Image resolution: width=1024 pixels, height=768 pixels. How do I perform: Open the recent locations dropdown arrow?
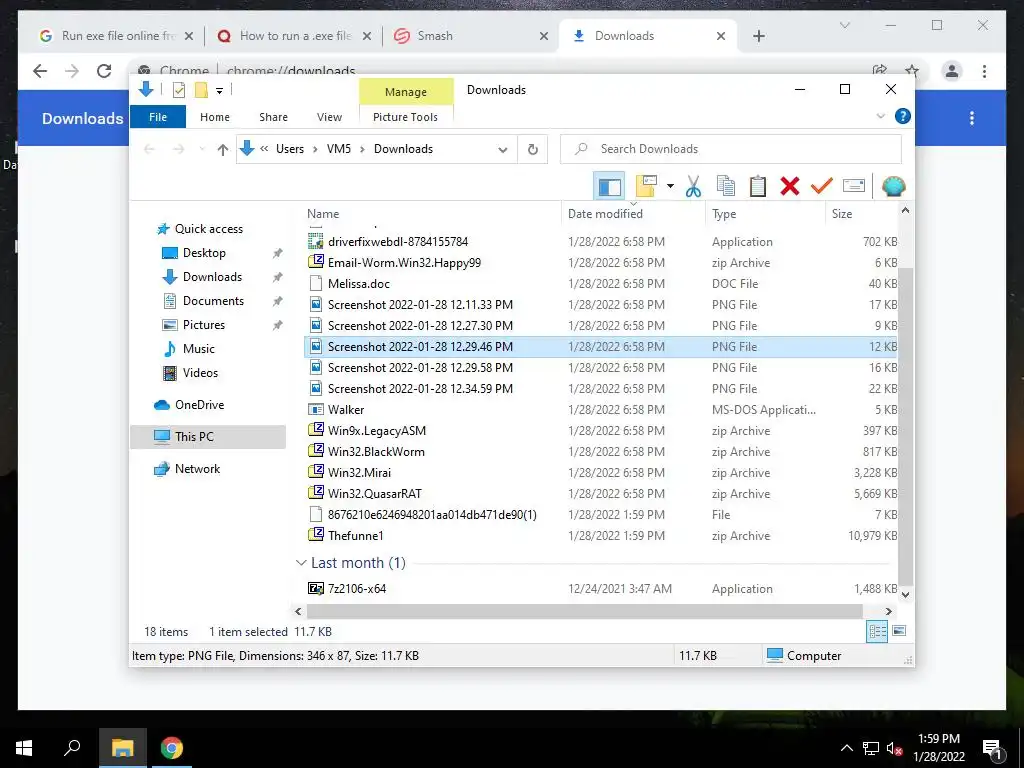click(x=202, y=150)
